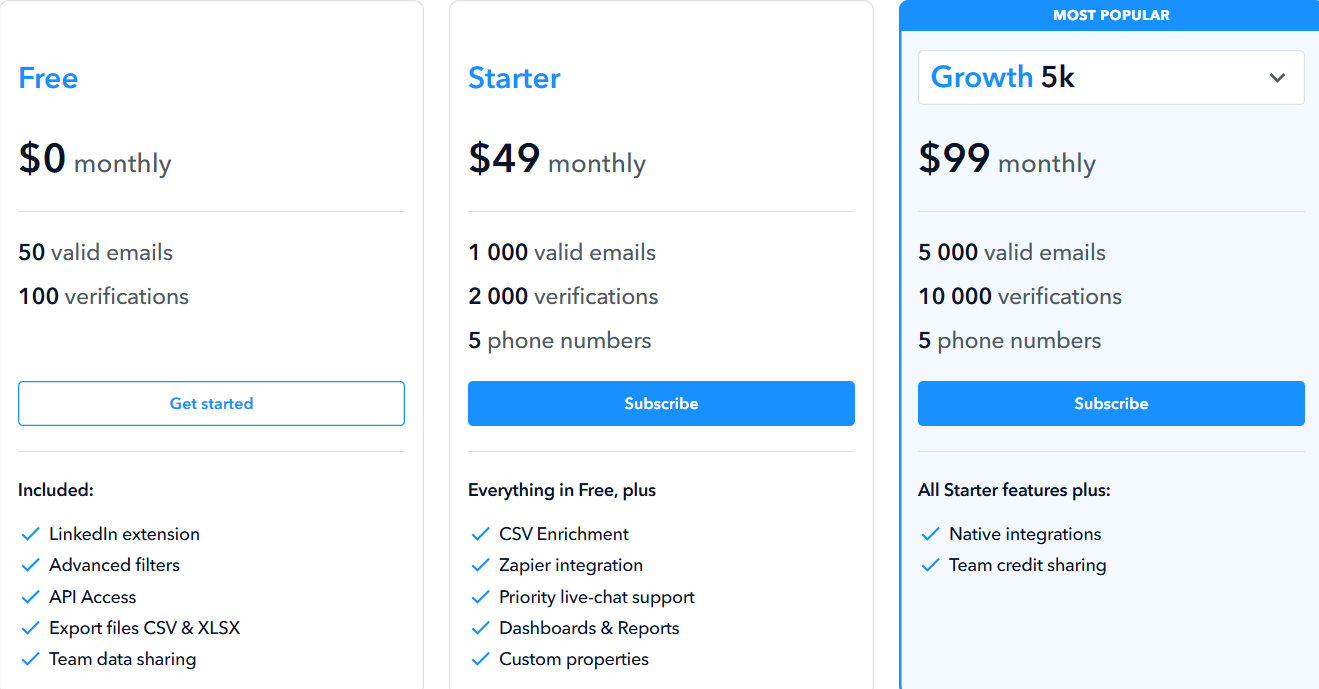Image resolution: width=1319 pixels, height=689 pixels.
Task: Expand the plan size selection list
Action: (1111, 77)
